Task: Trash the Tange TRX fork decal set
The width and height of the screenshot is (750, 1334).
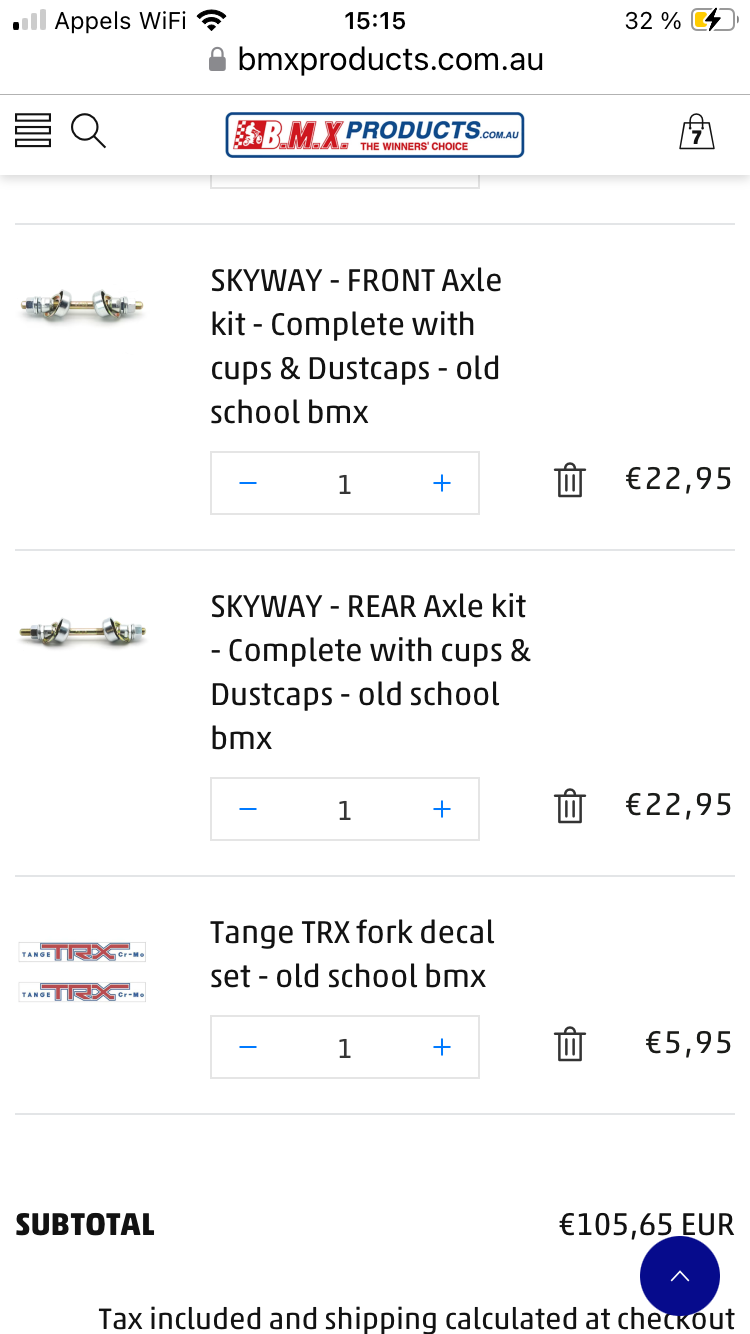Action: pos(569,1044)
